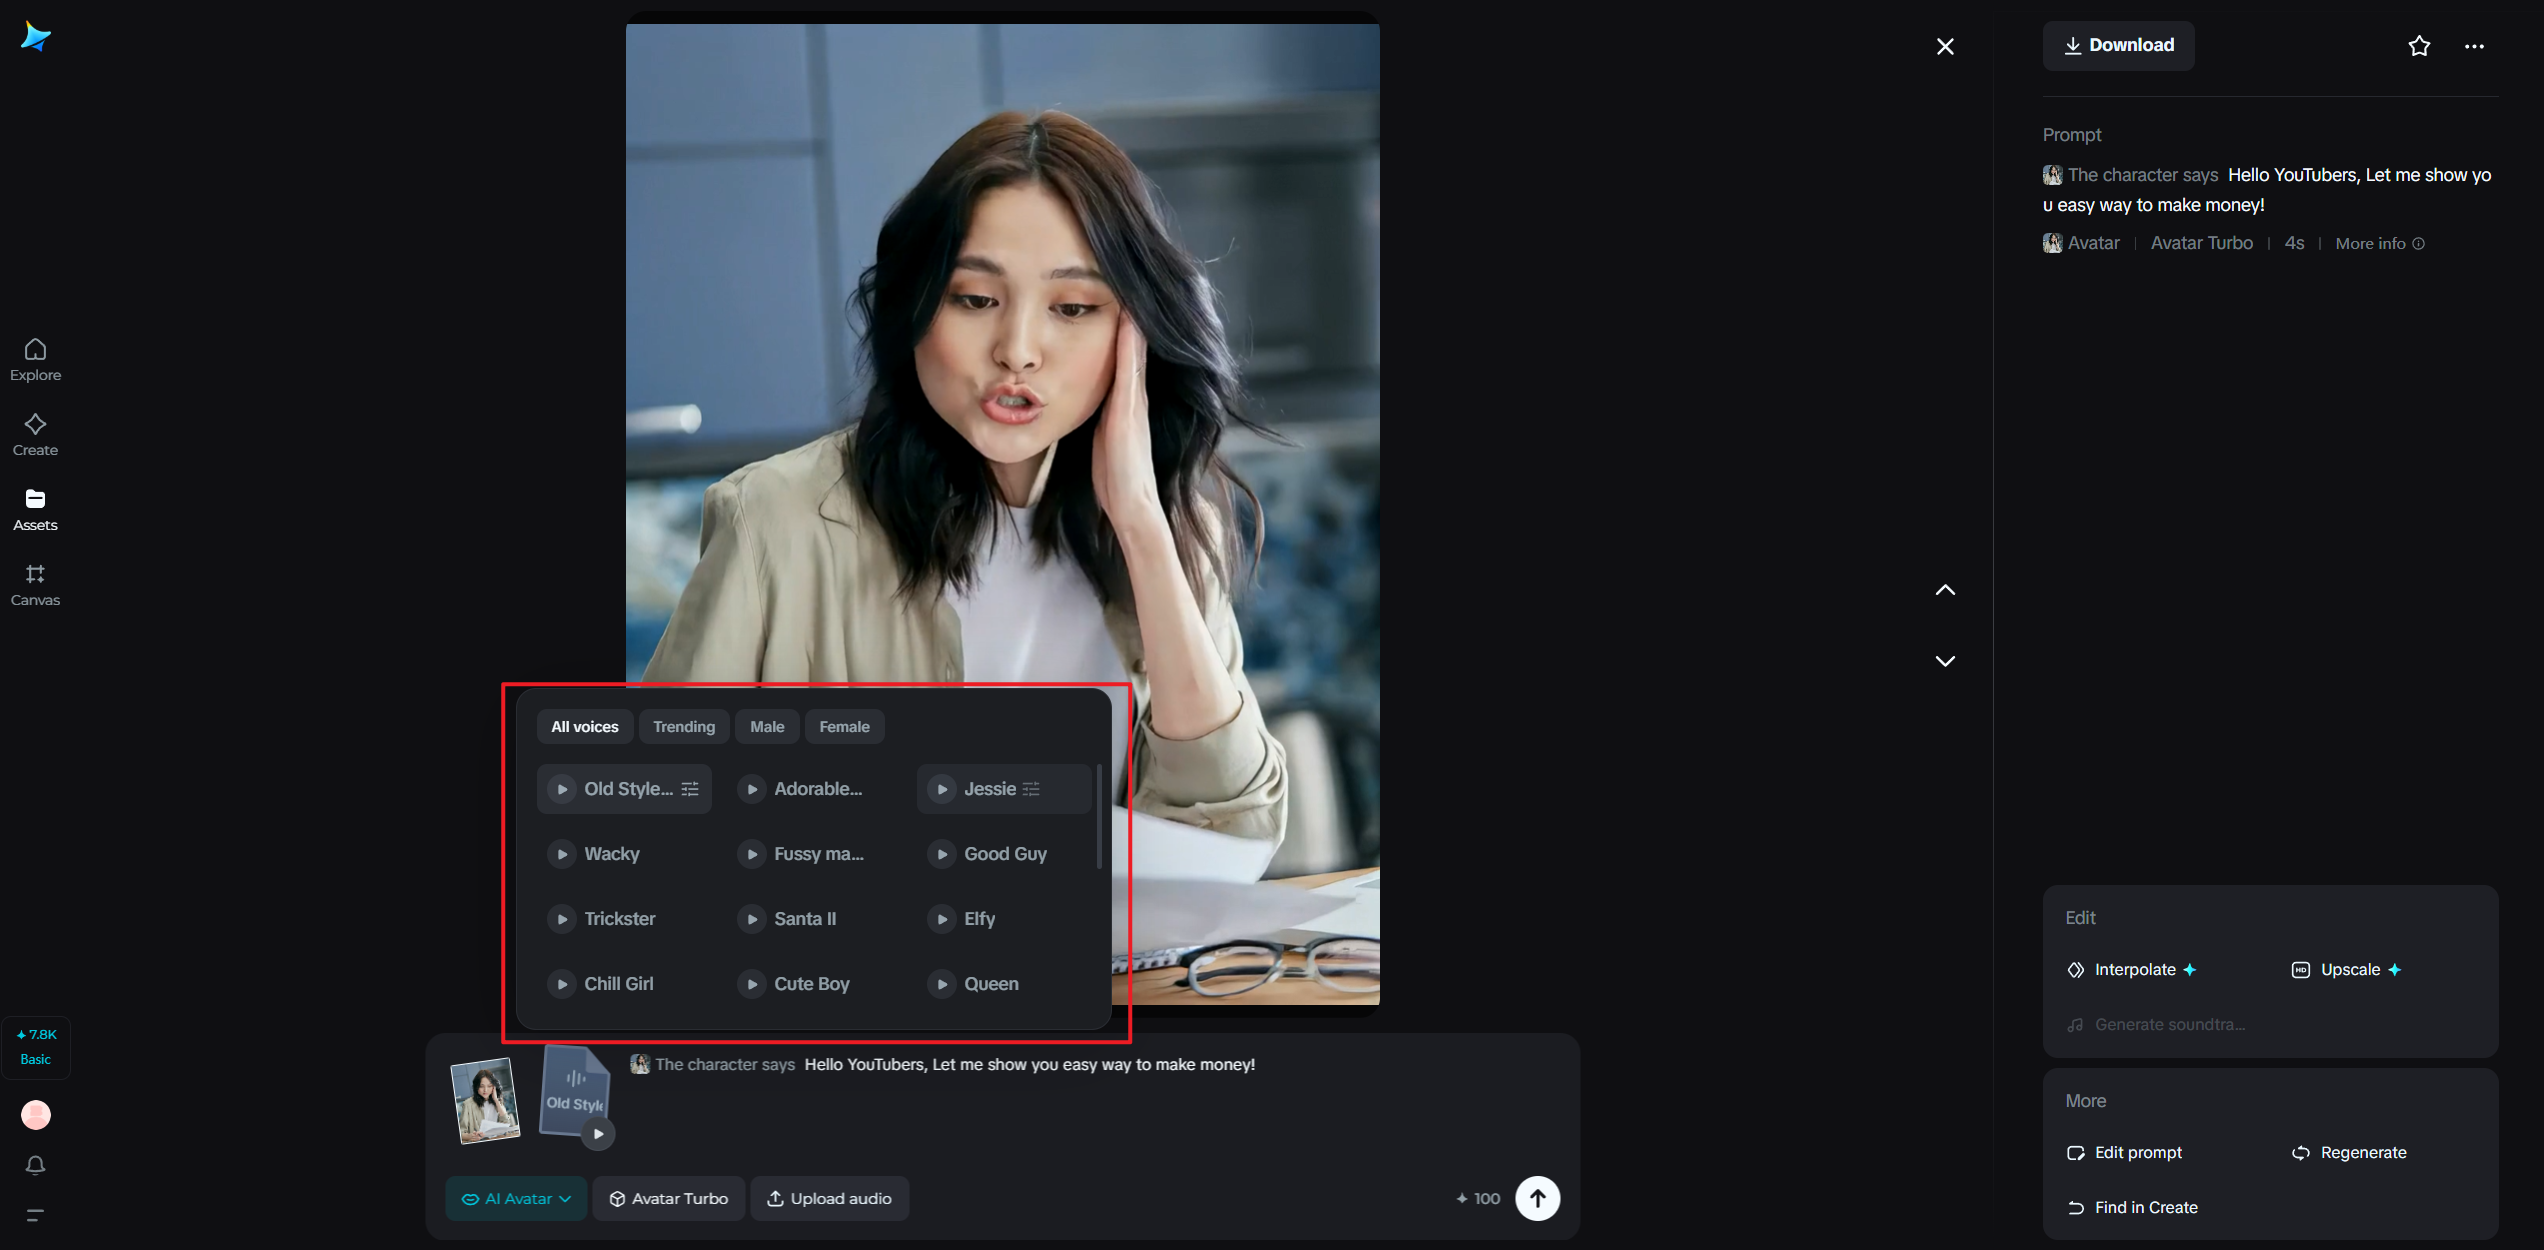This screenshot has height=1250, width=2544.
Task: Click Interpolate in the Edit panel
Action: click(2133, 970)
